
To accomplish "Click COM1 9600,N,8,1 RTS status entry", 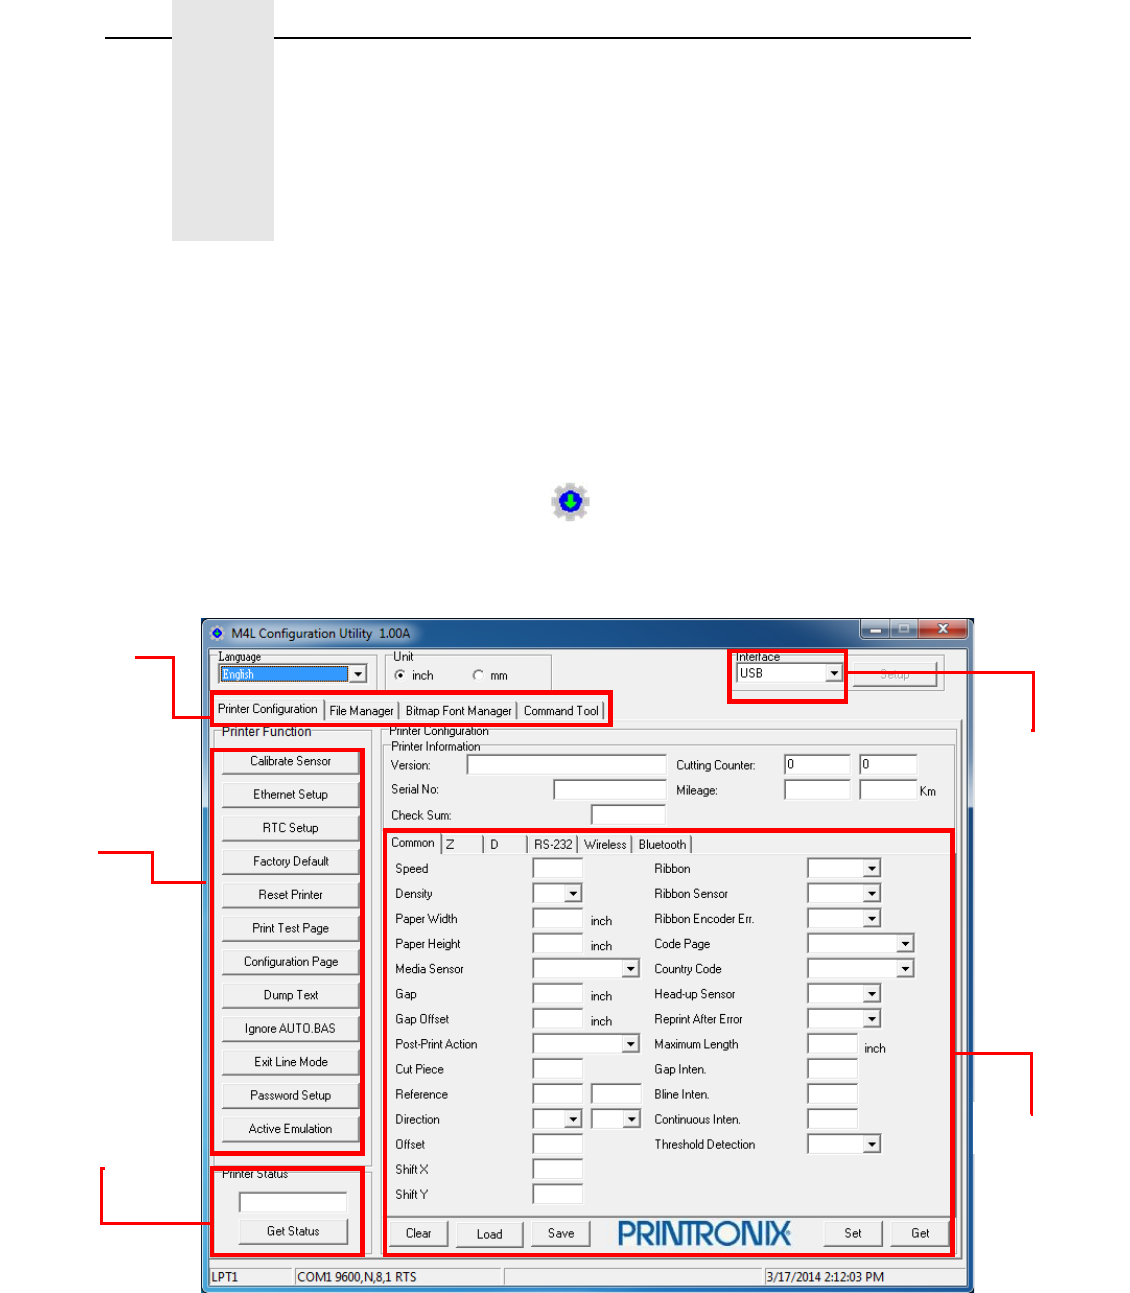I will click(x=398, y=1277).
